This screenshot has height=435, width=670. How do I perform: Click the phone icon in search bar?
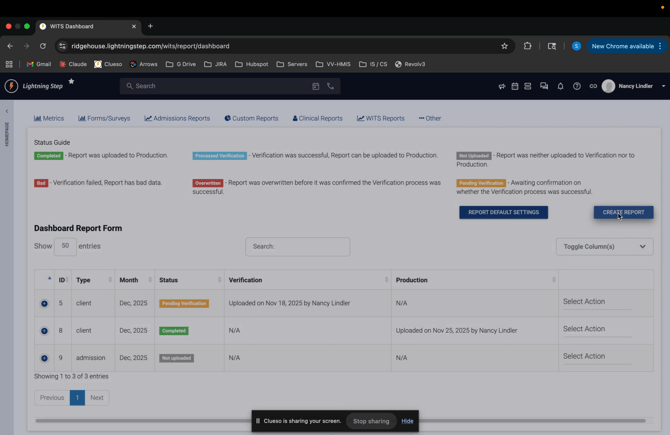[x=330, y=86]
